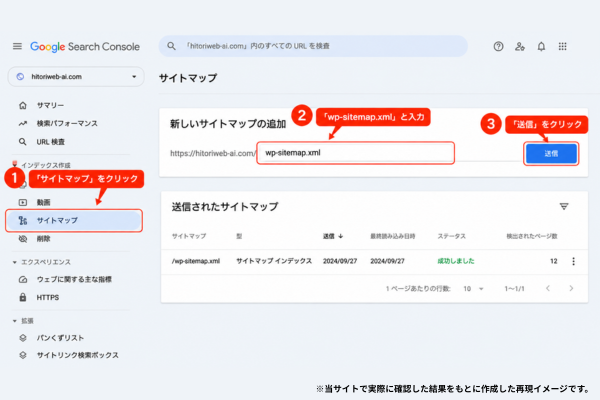Click the サイトマップ column header

coord(189,236)
